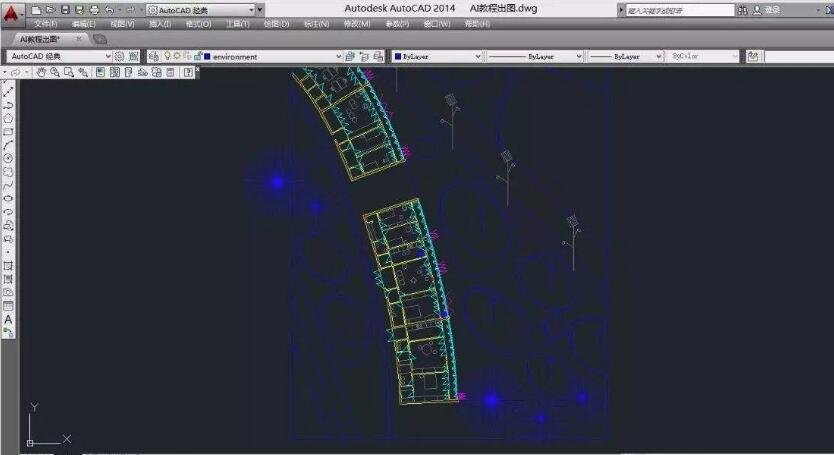Click the keyword search input field
Image resolution: width=834 pixels, height=455 pixels.
click(680, 9)
